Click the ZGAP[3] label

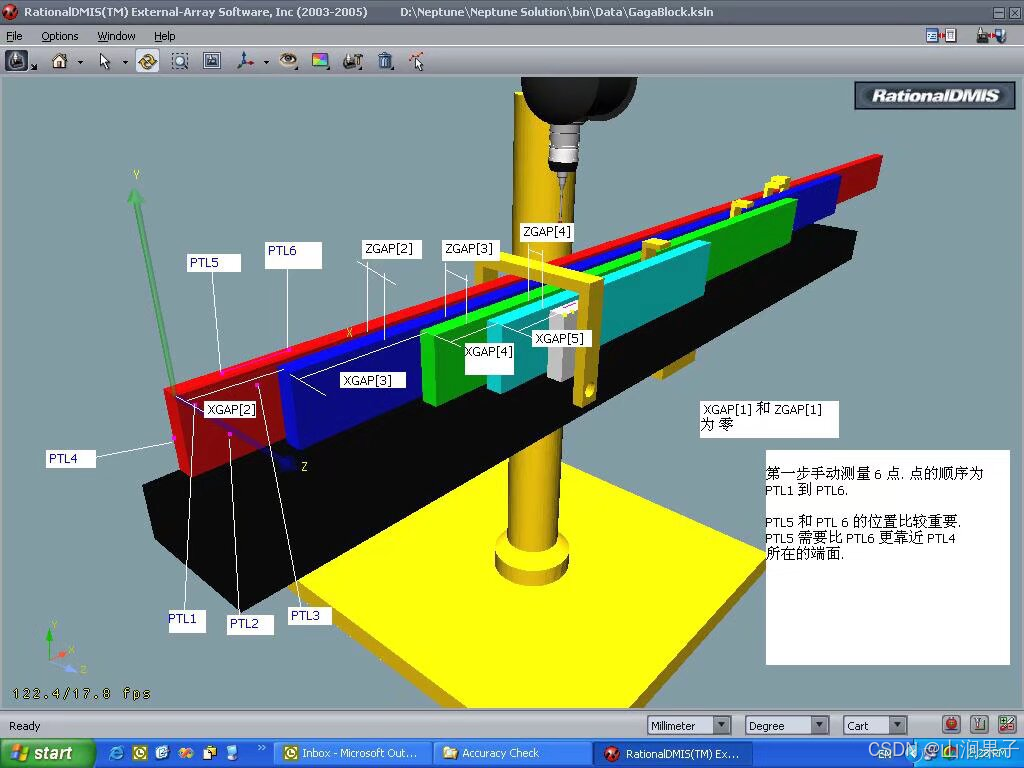pyautogui.click(x=472, y=249)
